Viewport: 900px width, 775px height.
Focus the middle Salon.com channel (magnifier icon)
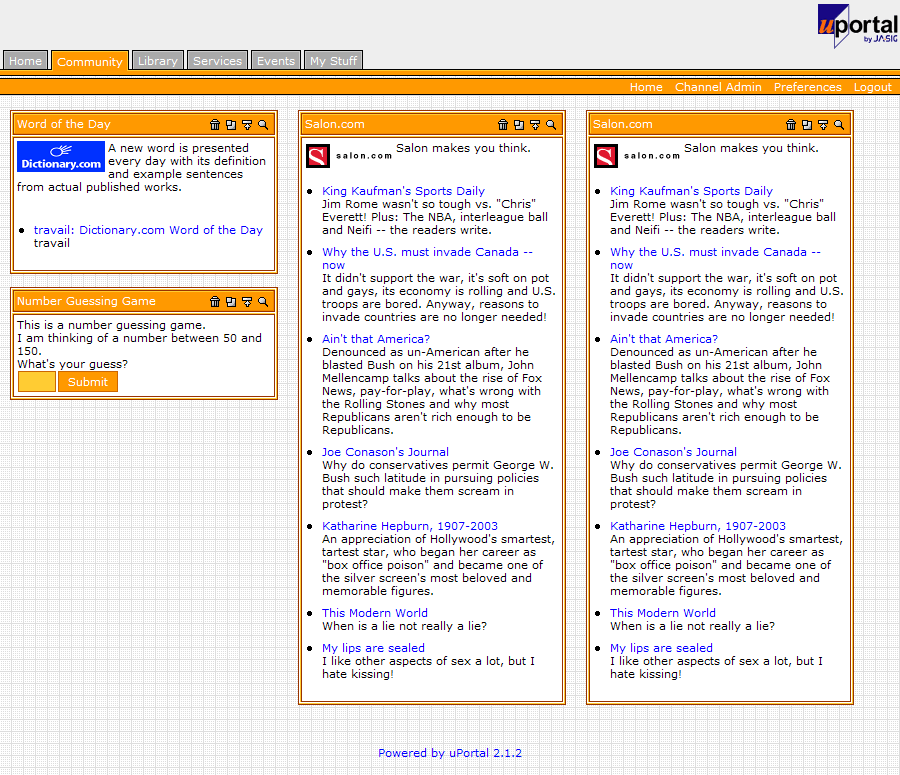click(x=551, y=125)
